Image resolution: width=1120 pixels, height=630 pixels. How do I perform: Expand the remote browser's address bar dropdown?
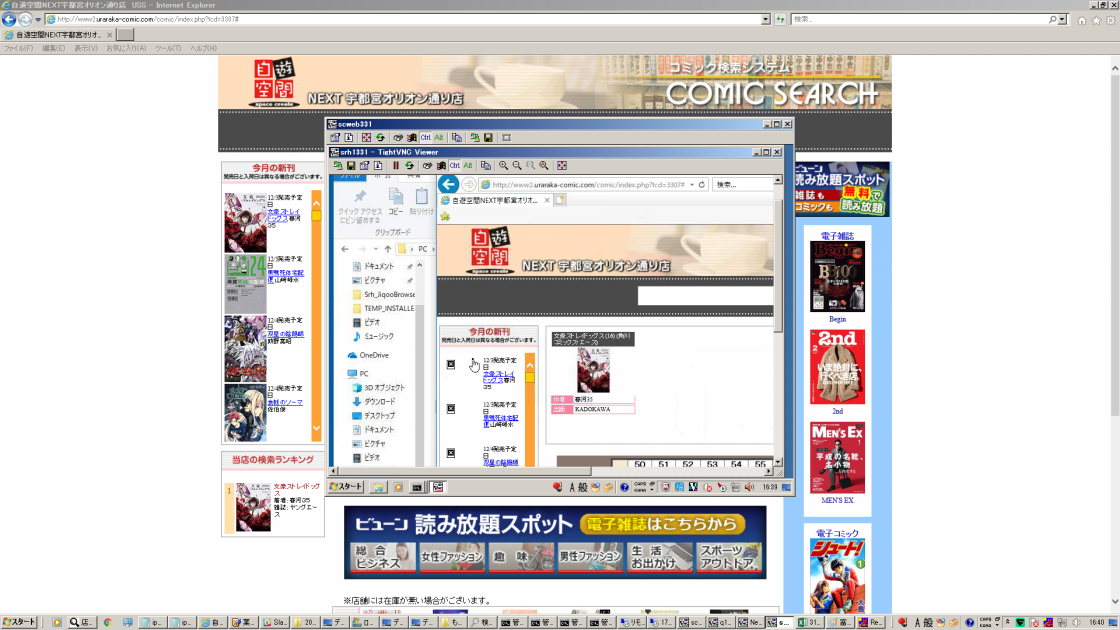[x=690, y=185]
